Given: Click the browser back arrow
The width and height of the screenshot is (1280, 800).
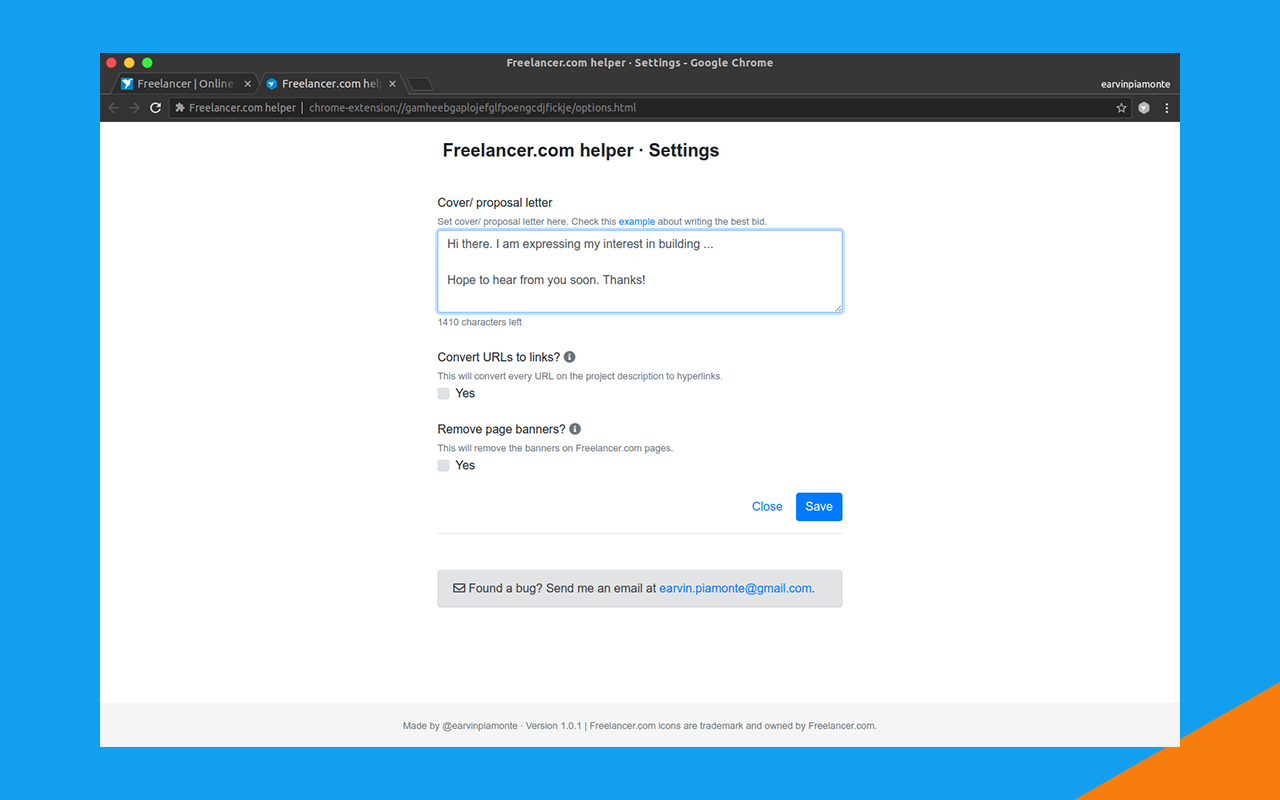Looking at the screenshot, I should [113, 108].
